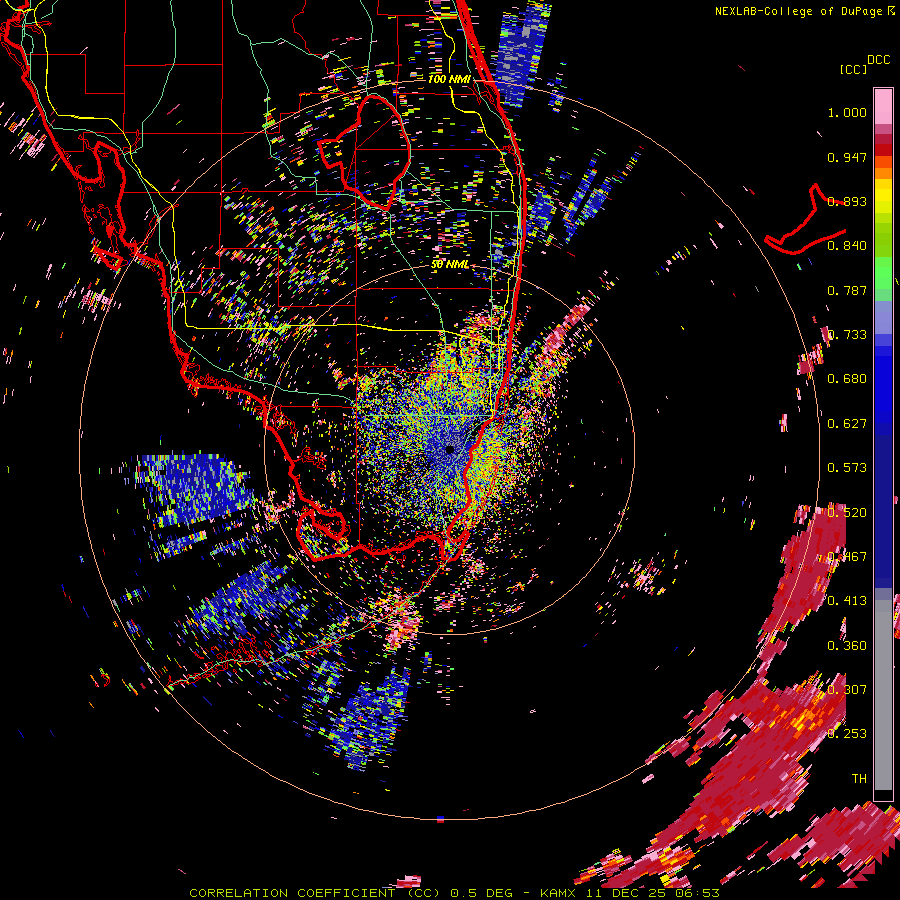Screen dimensions: 900x900
Task: Select the 0.840 scale value
Action: (x=847, y=246)
